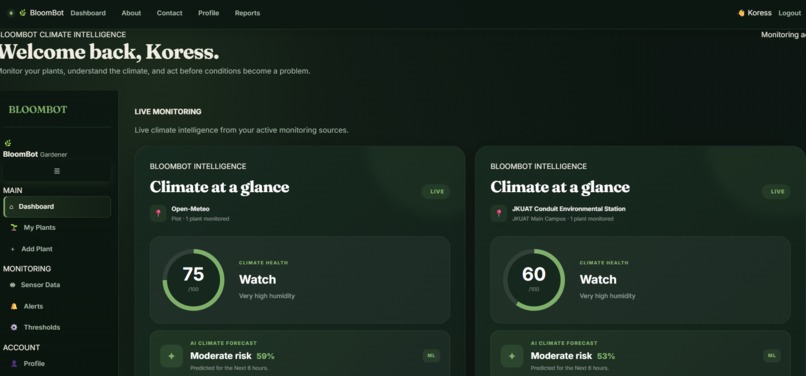Open Add Plant in the sidebar
This screenshot has height=376, width=806.
coord(37,249)
